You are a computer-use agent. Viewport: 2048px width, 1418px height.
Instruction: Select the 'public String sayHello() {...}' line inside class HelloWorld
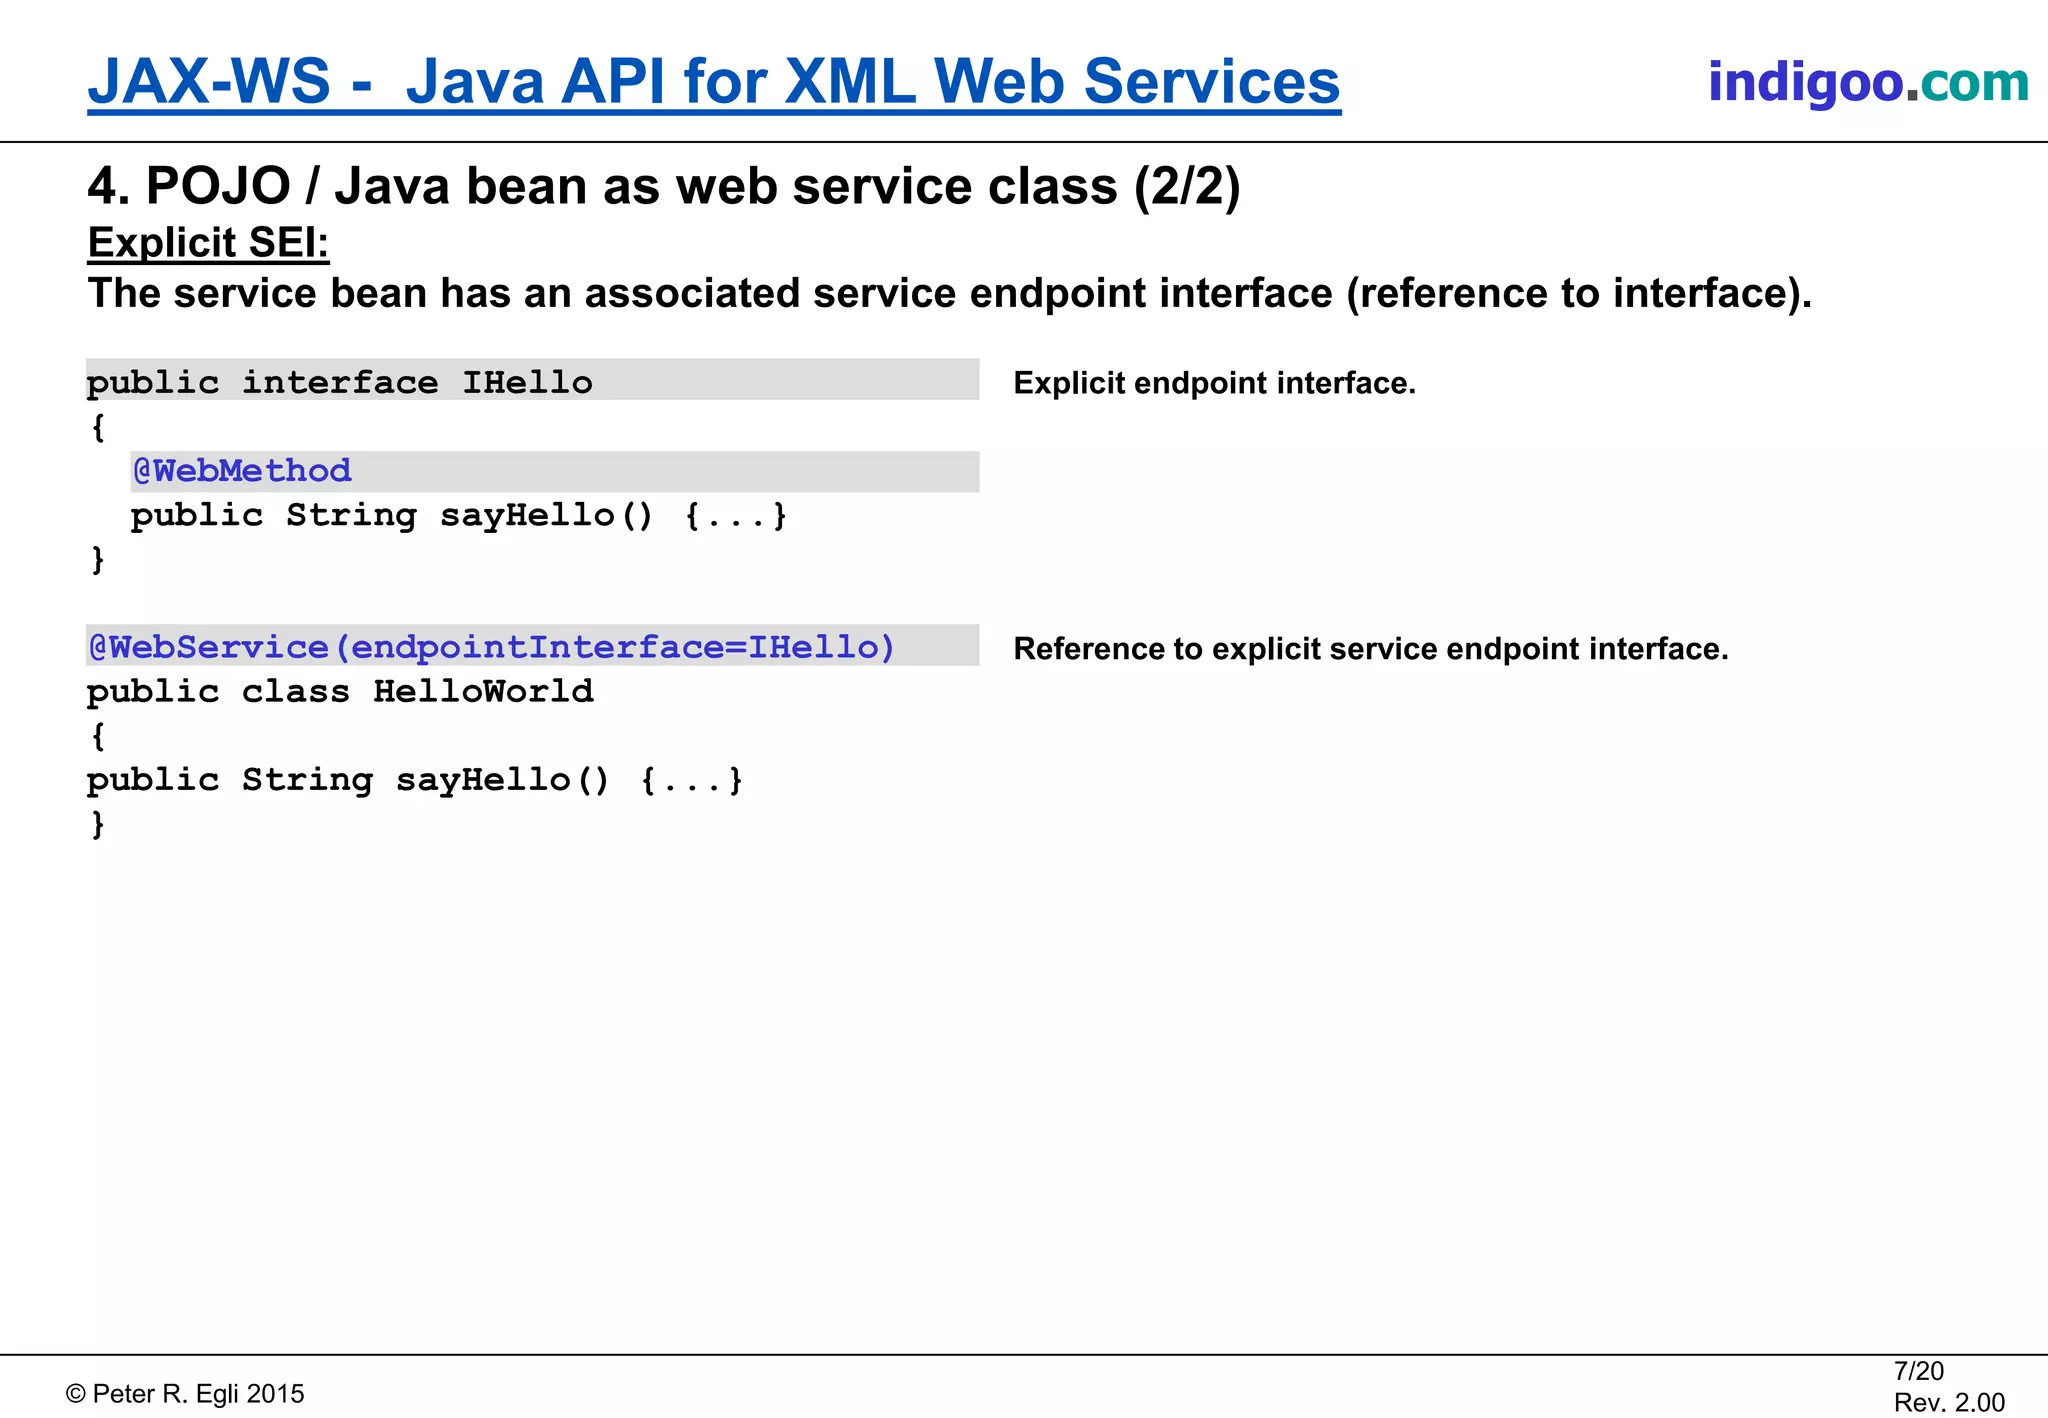(416, 780)
